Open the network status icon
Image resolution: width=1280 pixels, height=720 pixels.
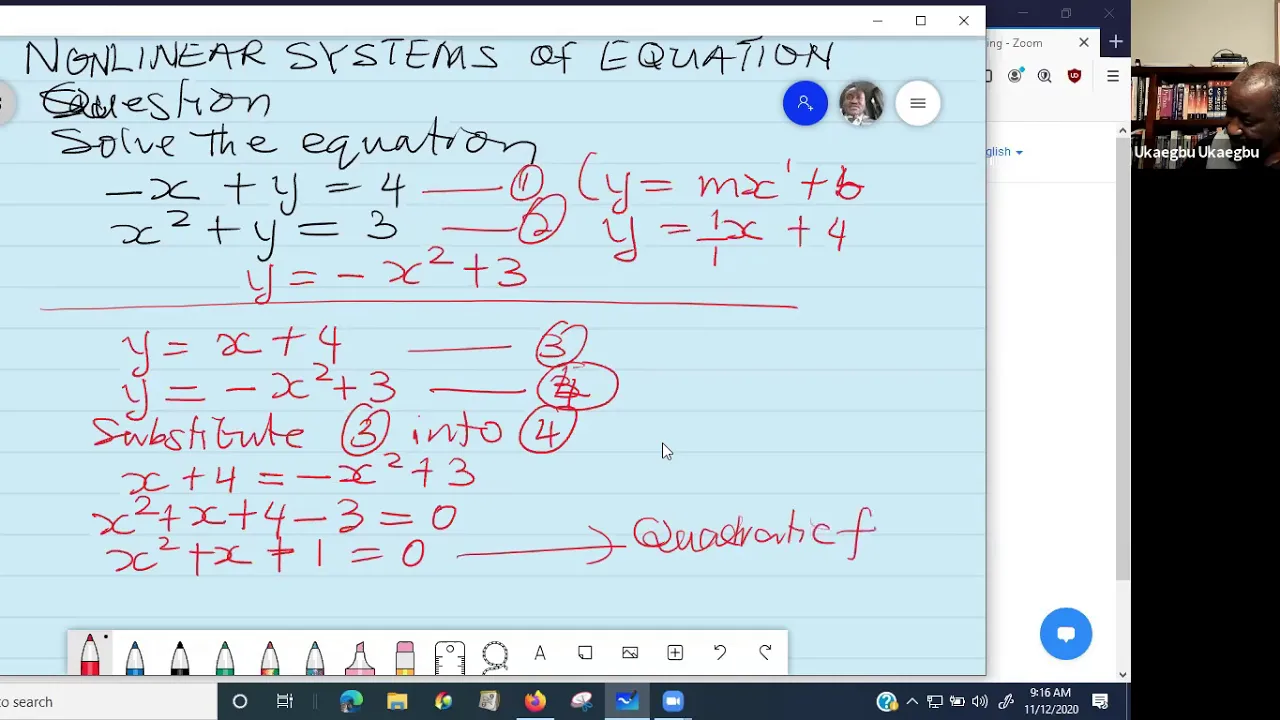click(935, 702)
